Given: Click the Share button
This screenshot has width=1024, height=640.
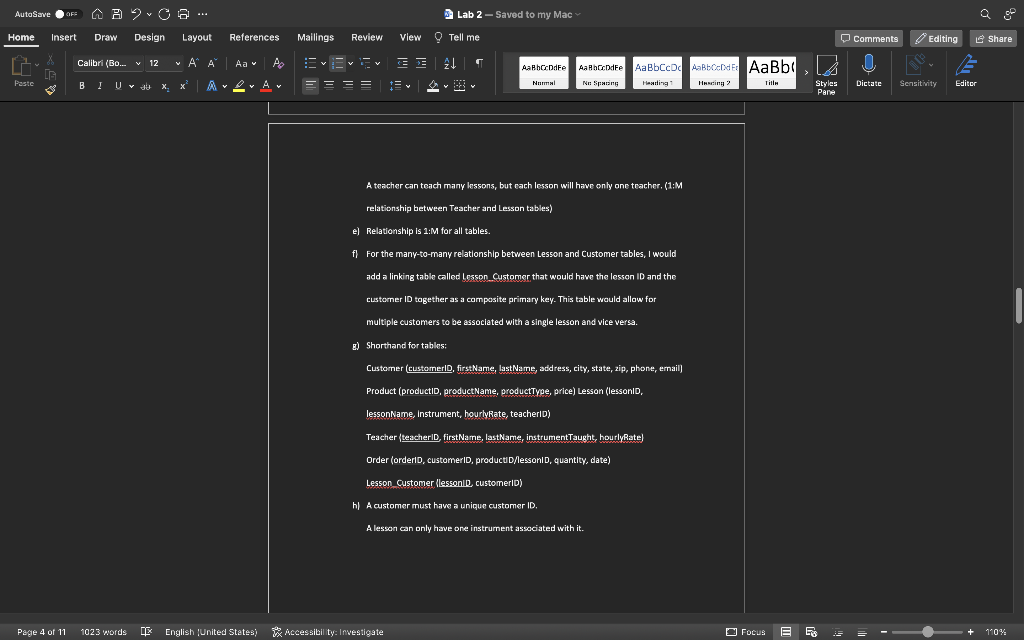Looking at the screenshot, I should (x=993, y=37).
